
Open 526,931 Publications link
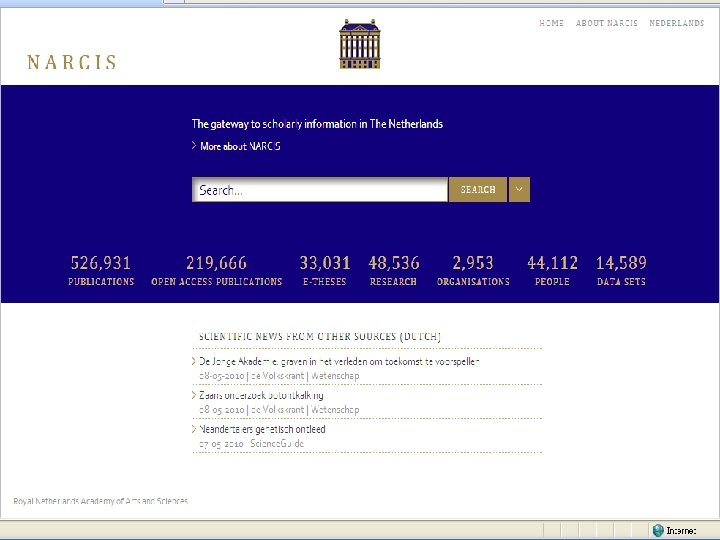point(101,271)
